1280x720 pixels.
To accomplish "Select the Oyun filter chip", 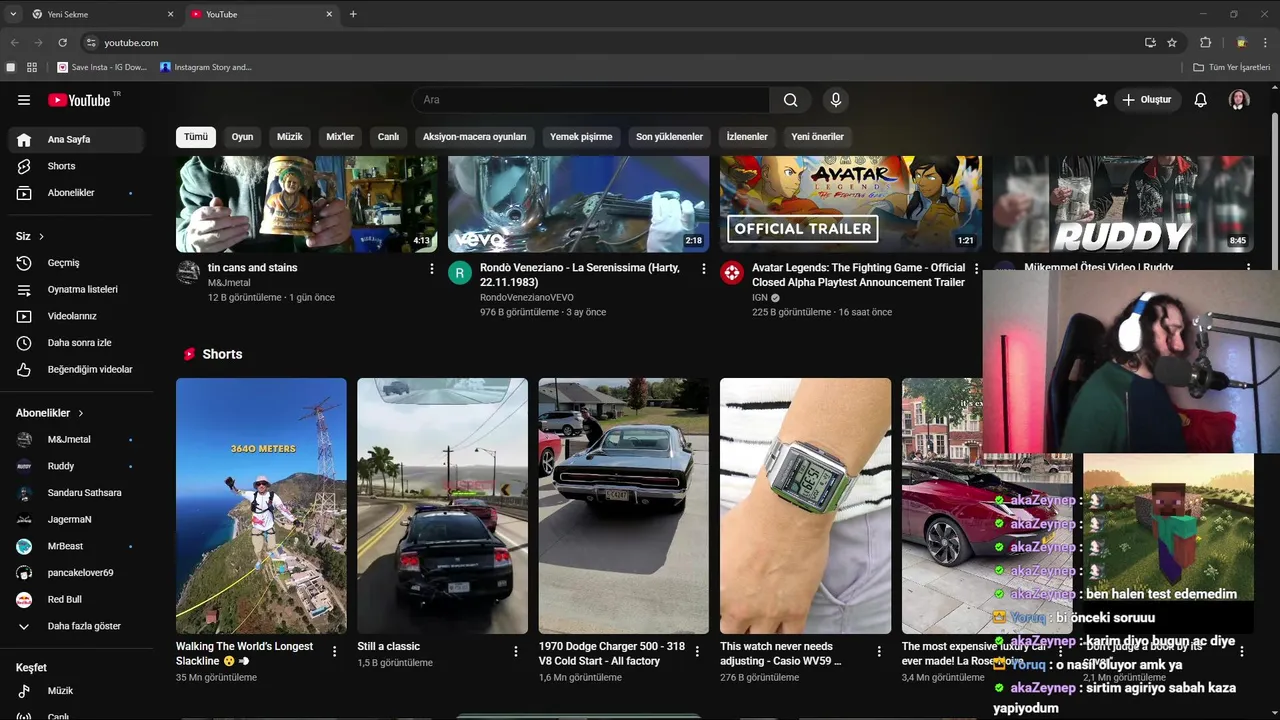I will pos(243,137).
